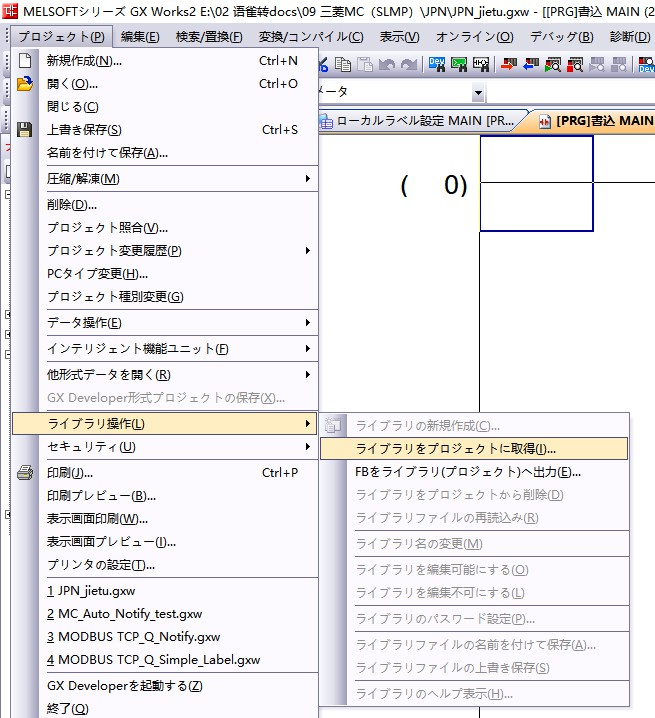This screenshot has width=655, height=718.
Task: Switch to [PRG]書込 MAIN tab
Action: pos(595,121)
